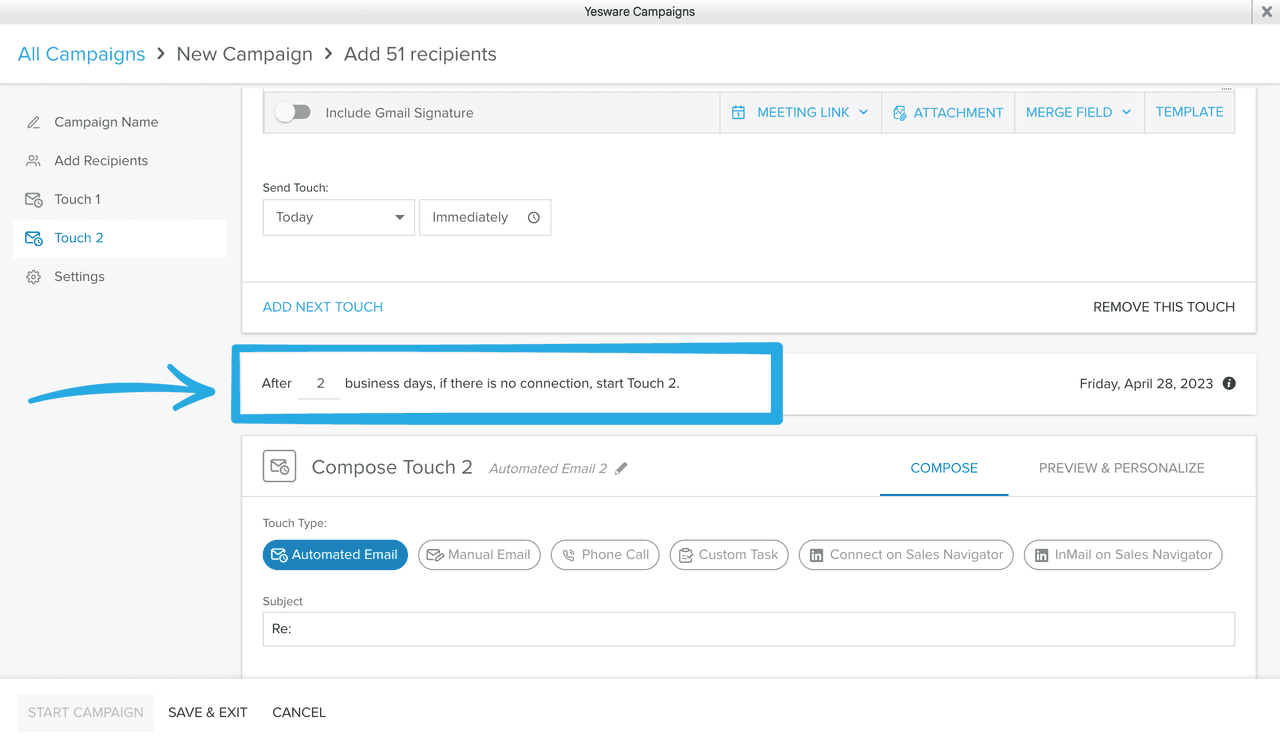Select the Compose tab
The height and width of the screenshot is (746, 1280).
coord(943,467)
